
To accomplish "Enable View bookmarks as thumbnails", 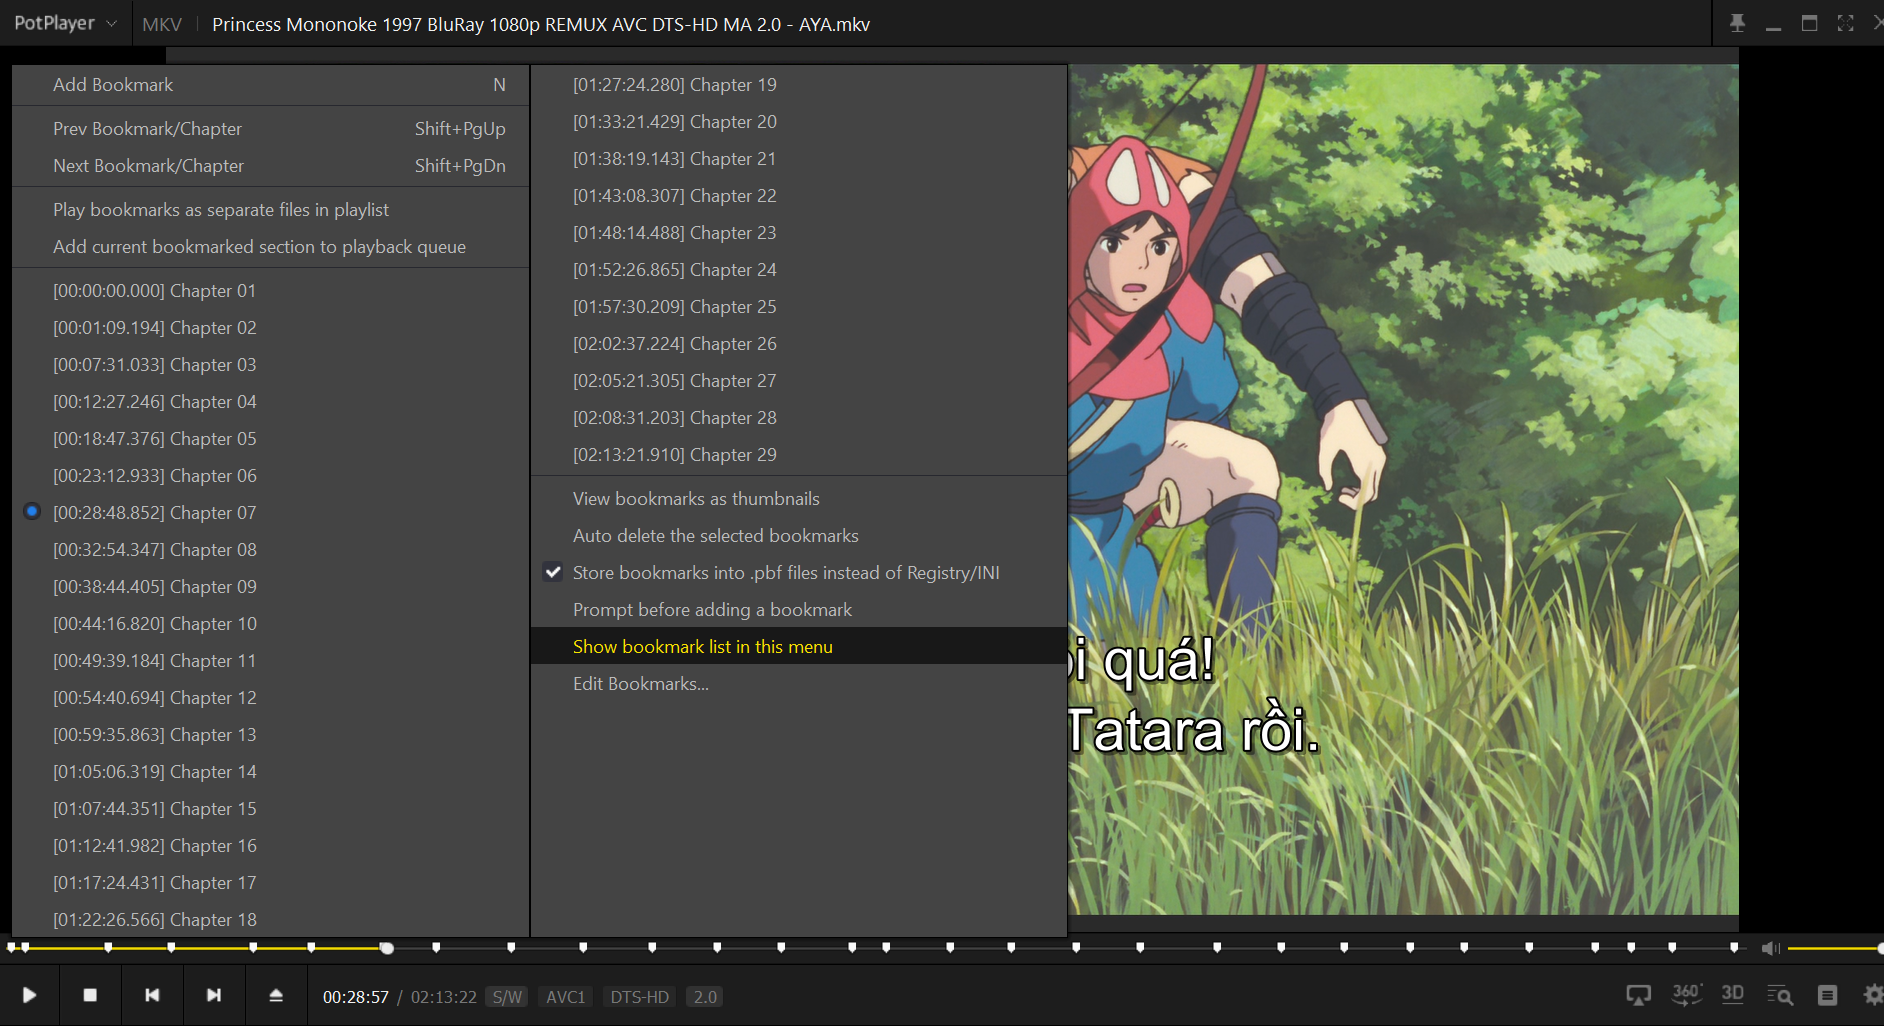I will click(799, 499).
